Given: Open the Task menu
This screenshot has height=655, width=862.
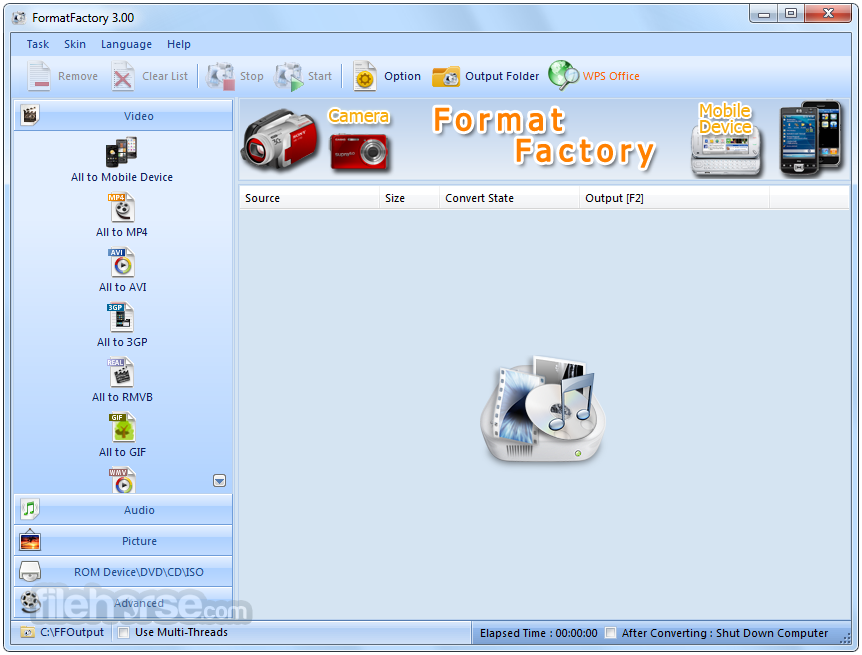Looking at the screenshot, I should pyautogui.click(x=37, y=44).
